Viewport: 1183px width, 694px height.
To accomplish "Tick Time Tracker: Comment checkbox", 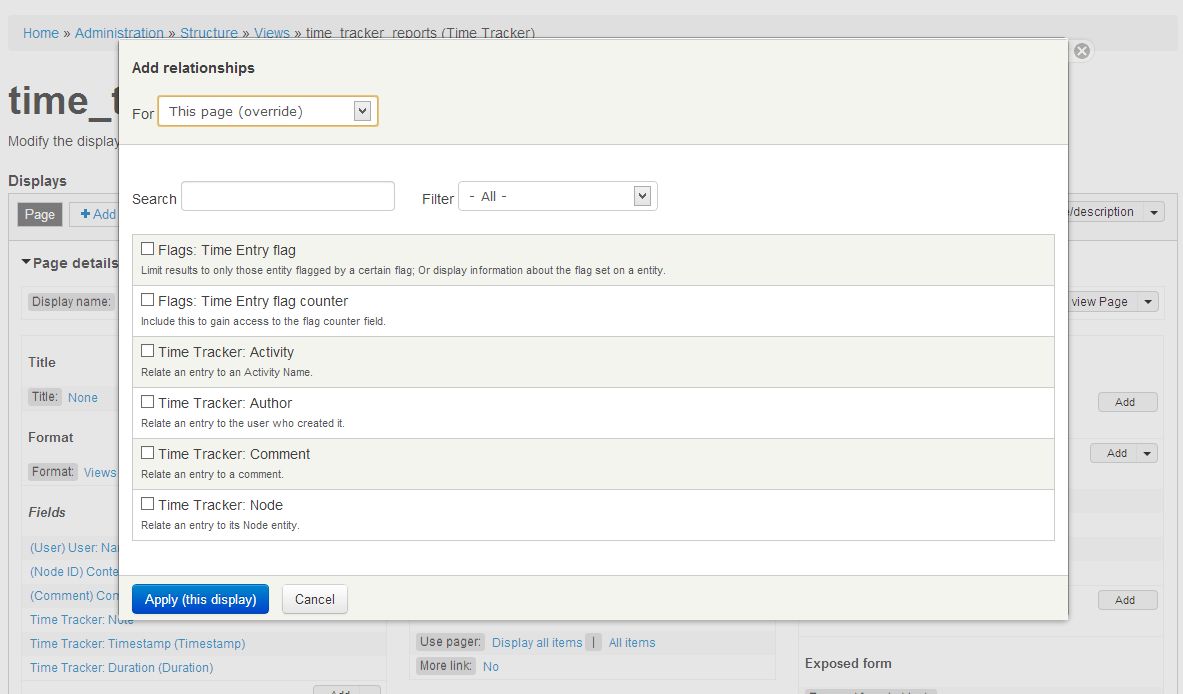I will tap(148, 453).
